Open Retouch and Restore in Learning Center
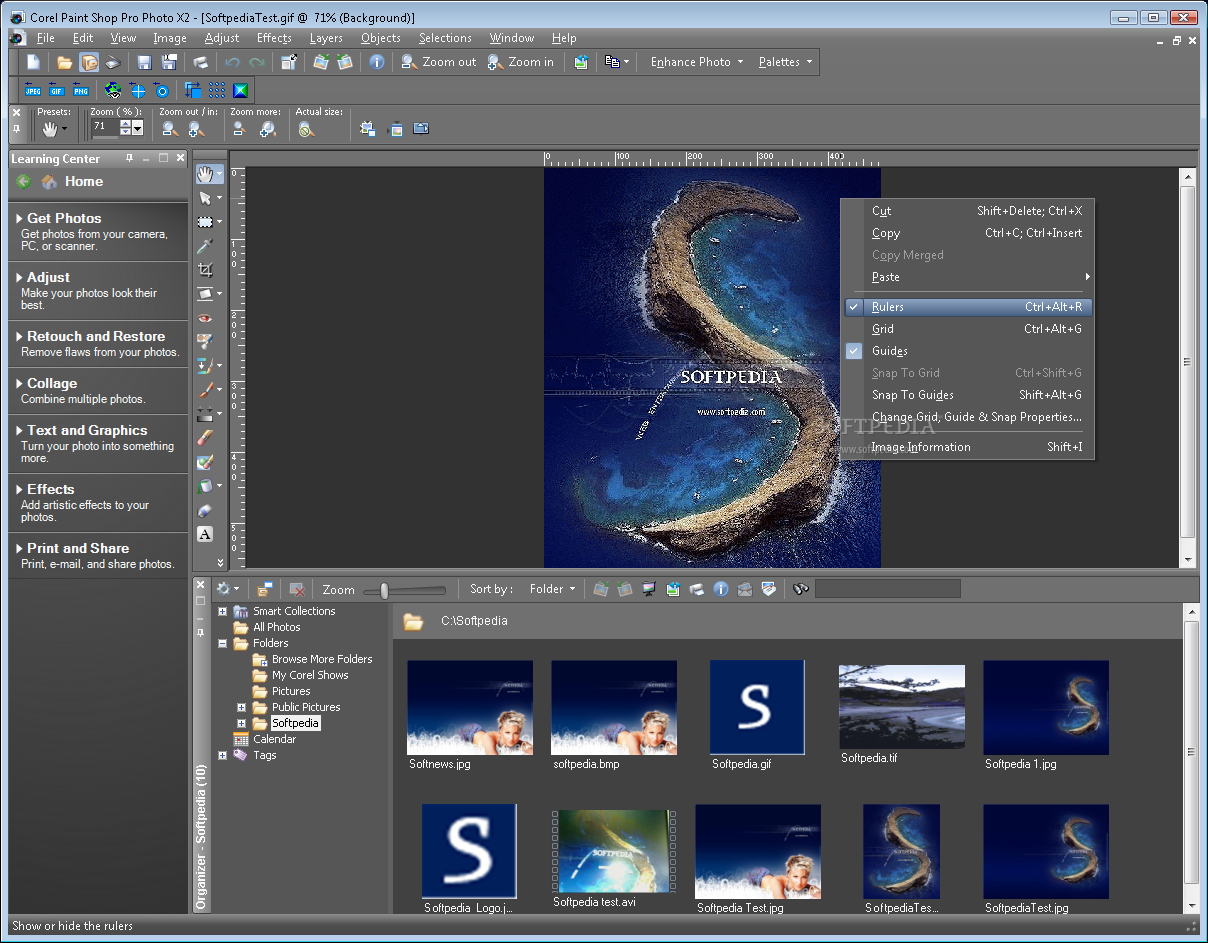This screenshot has width=1208, height=943. pyautogui.click(x=96, y=337)
